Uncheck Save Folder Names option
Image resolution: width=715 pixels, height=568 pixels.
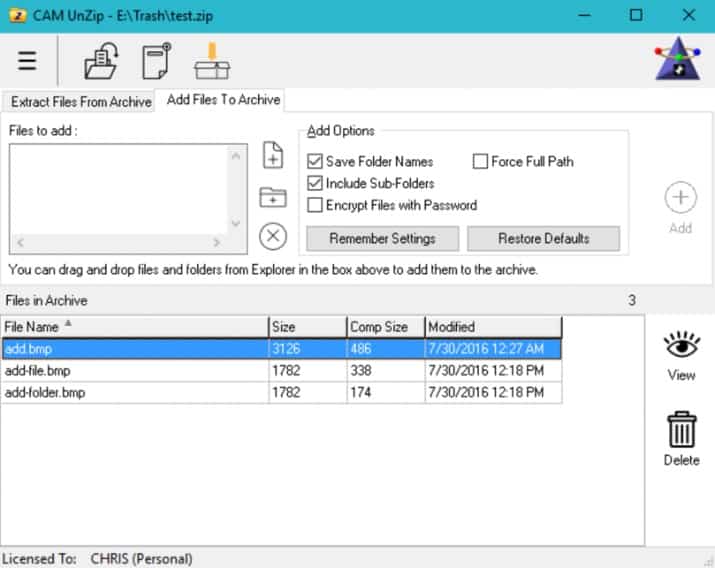(x=315, y=162)
